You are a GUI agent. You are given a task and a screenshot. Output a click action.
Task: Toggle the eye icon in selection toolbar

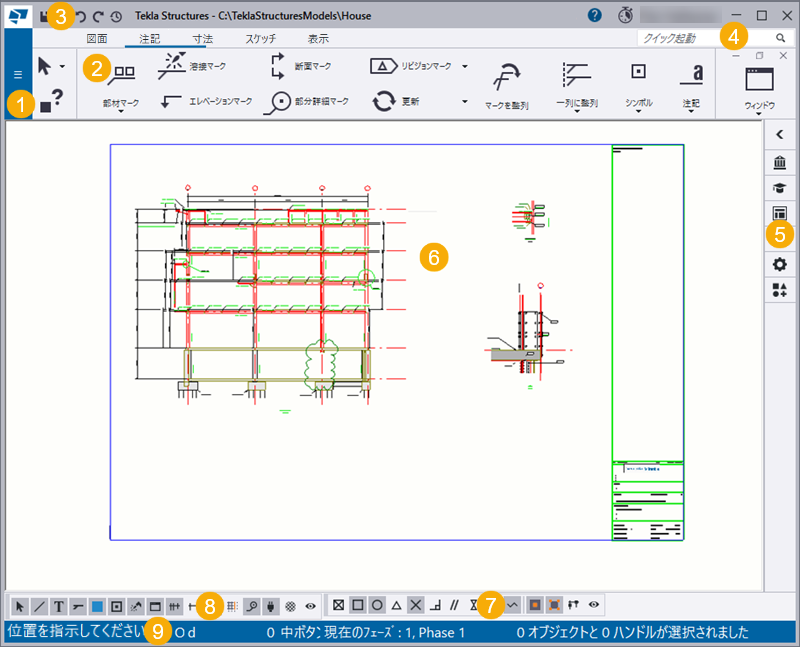coord(310,606)
